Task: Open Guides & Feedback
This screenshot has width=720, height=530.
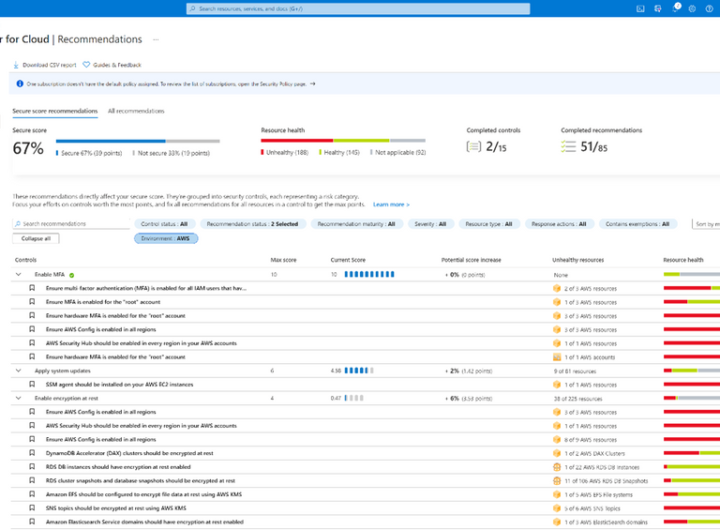Action: coord(112,65)
